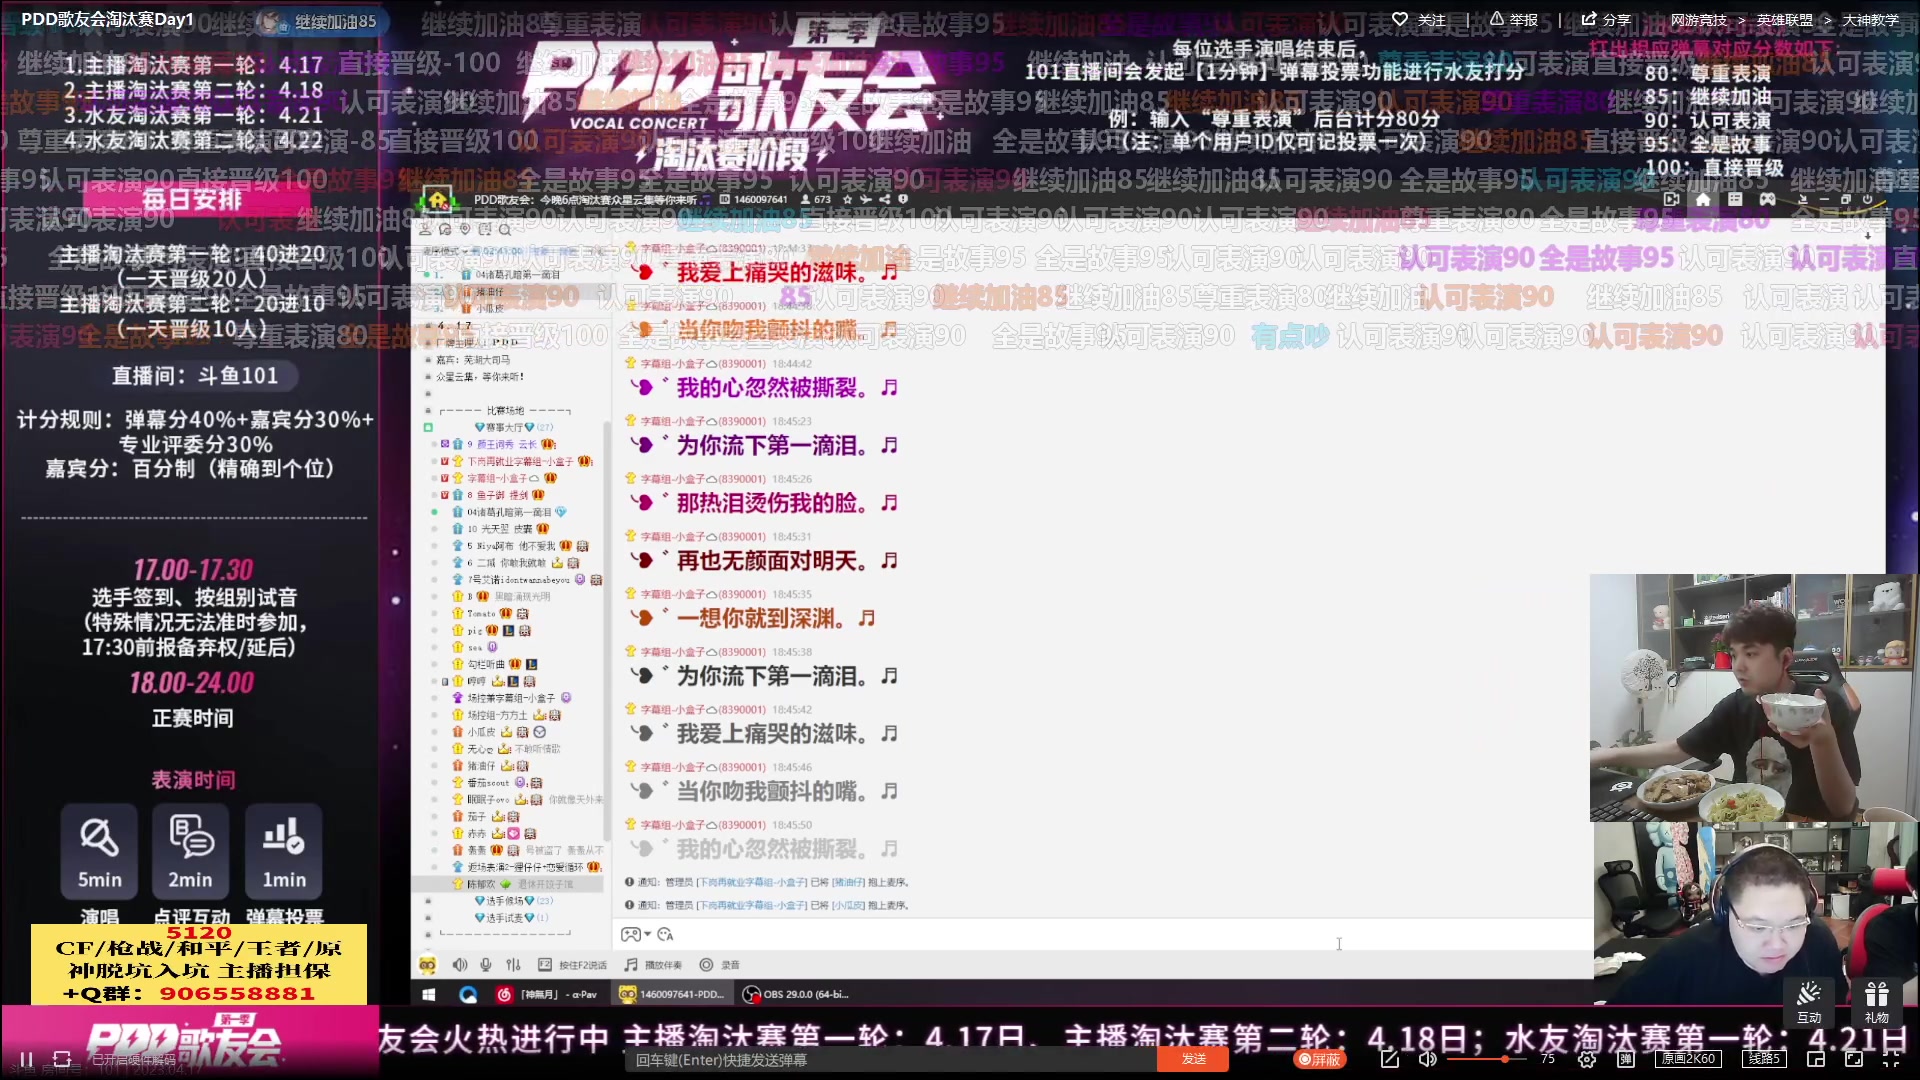Viewport: 1920px width, 1080px height.
Task: Open the player settings gear
Action: point(1587,1059)
